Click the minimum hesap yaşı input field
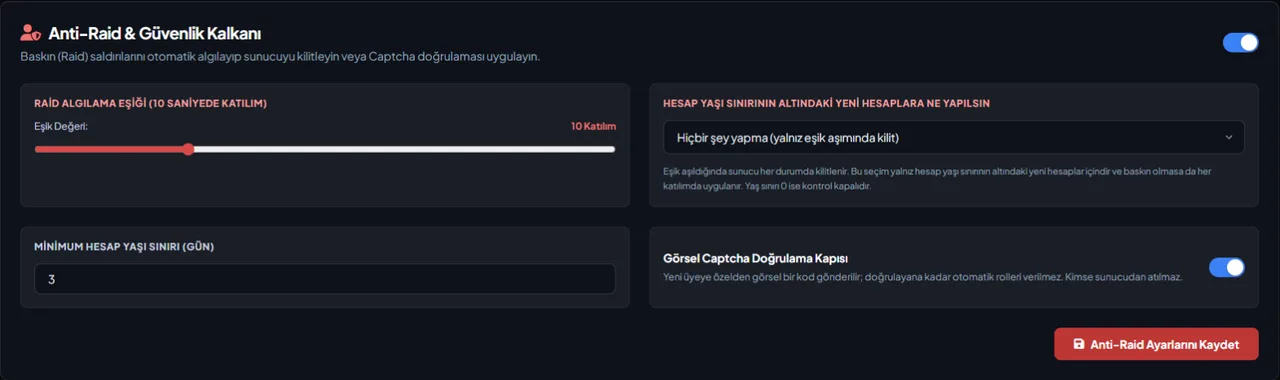 pos(325,279)
